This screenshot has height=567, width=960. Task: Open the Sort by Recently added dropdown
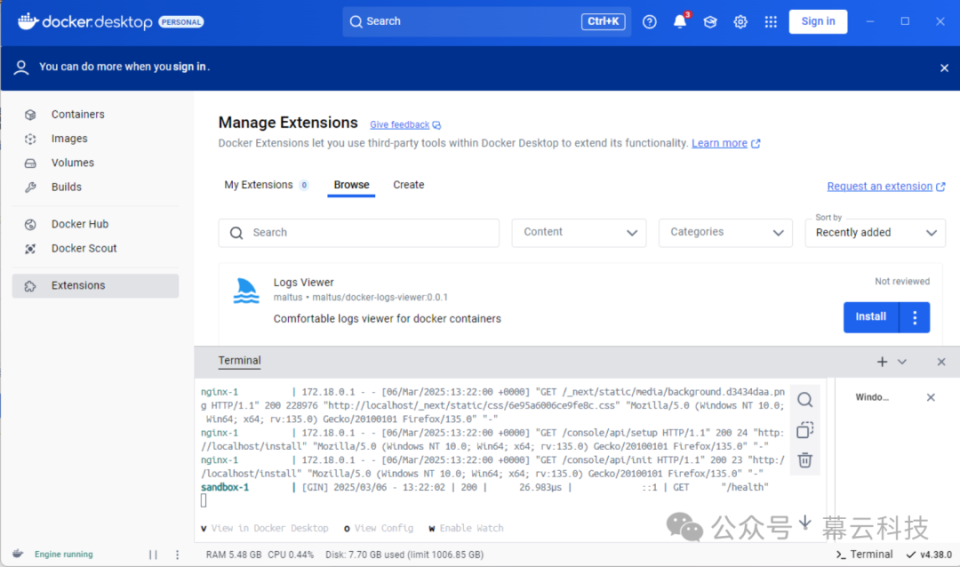[x=876, y=233]
